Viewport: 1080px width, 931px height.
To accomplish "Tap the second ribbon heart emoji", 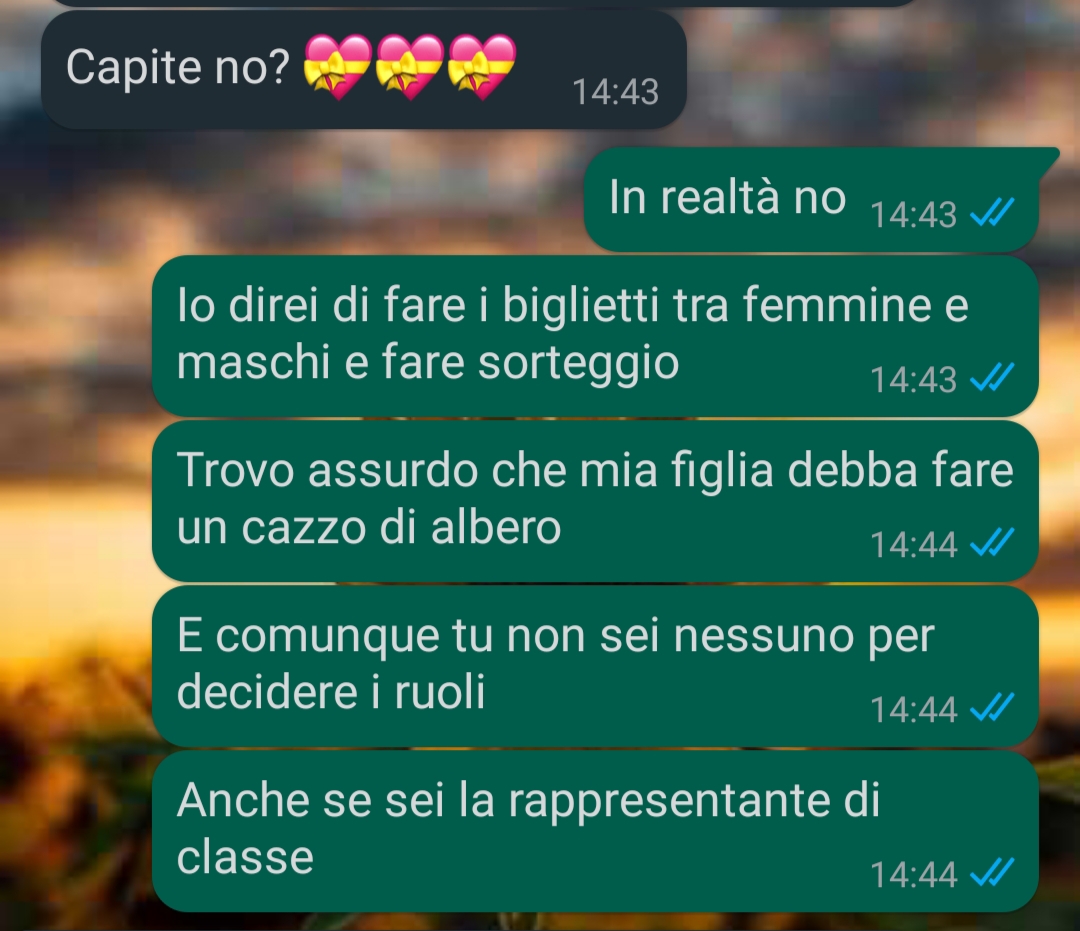I will coord(410,67).
